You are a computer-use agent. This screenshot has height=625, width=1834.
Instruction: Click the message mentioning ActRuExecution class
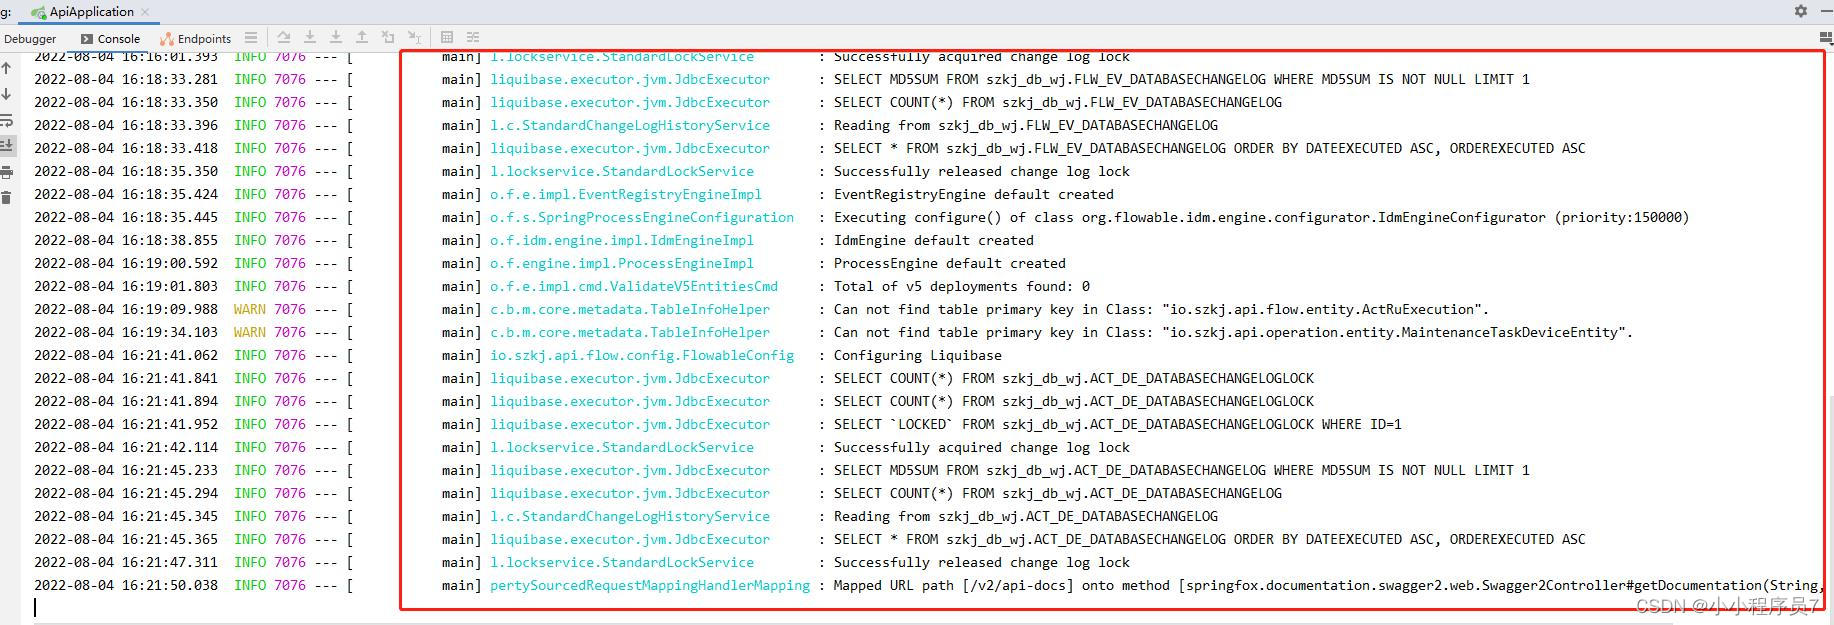[1161, 309]
